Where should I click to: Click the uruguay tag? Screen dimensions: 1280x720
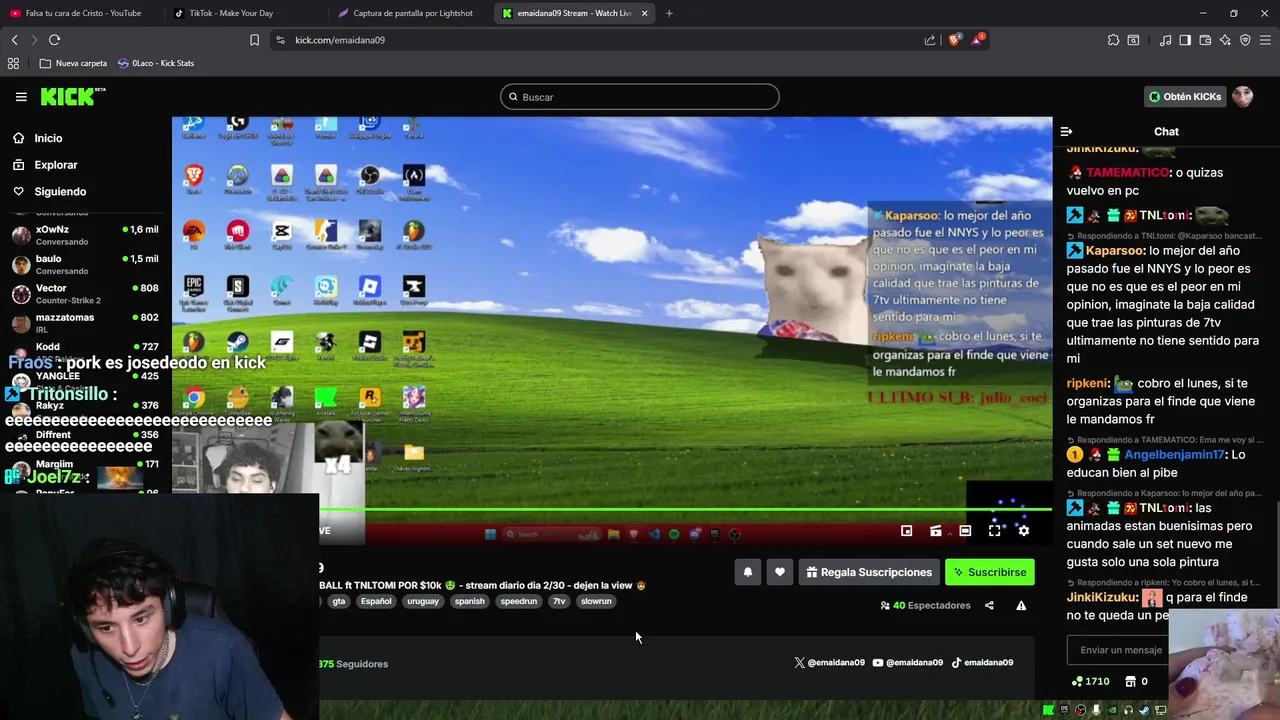(422, 601)
